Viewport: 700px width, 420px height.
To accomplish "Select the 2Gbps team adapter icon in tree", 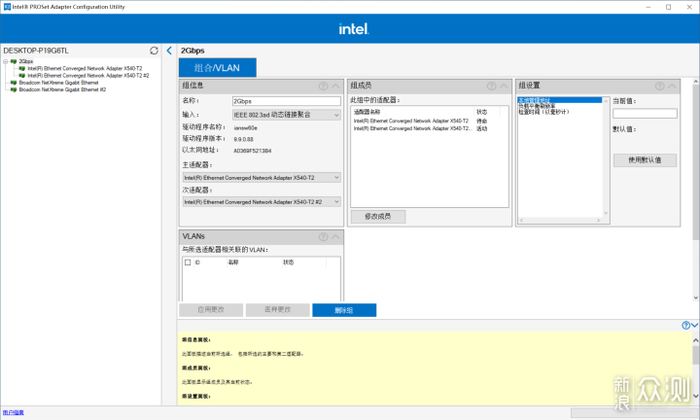I will (14, 61).
